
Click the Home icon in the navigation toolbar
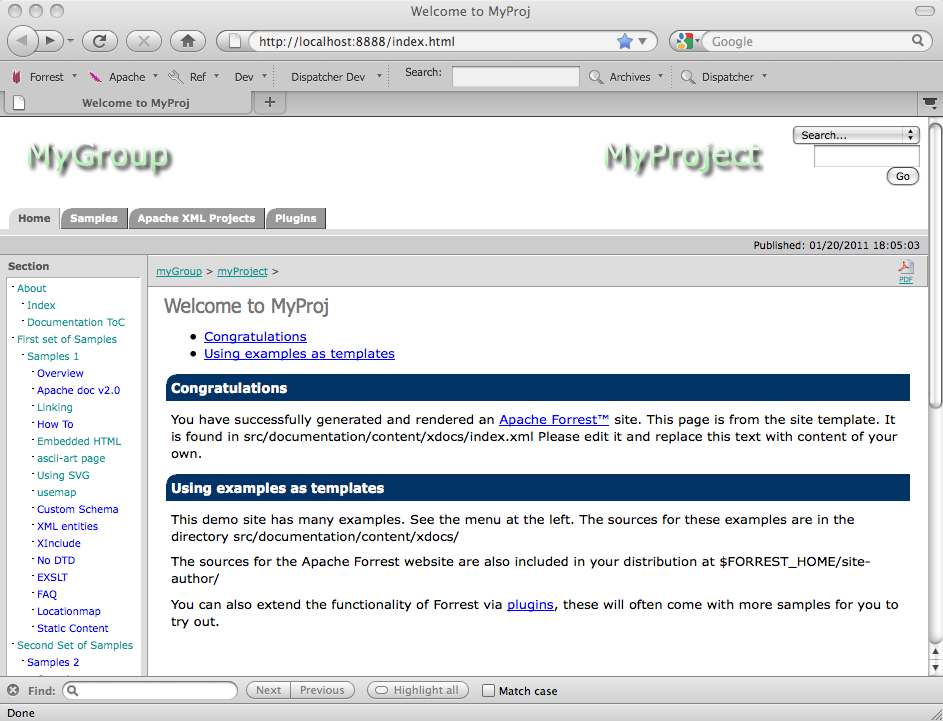pyautogui.click(x=187, y=41)
